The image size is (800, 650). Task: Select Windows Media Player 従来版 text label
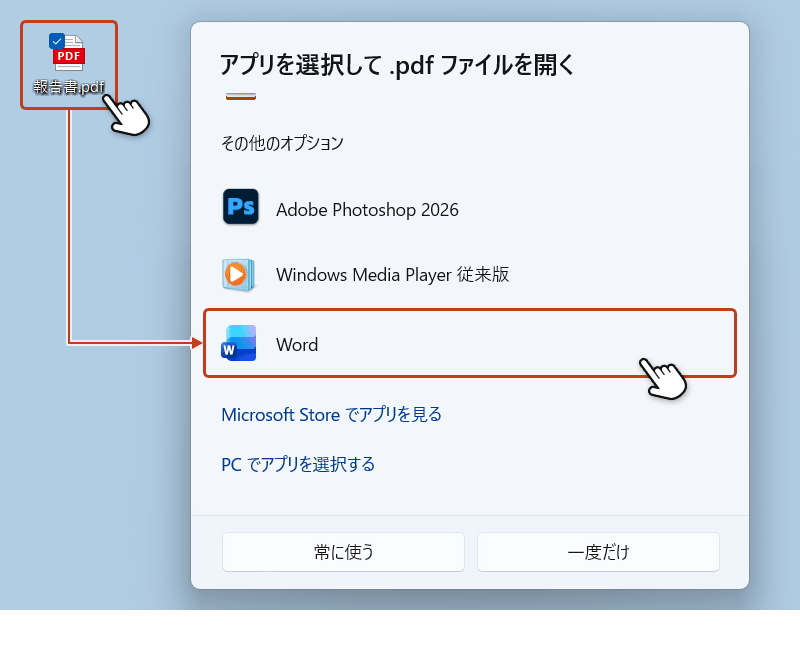tap(392, 274)
